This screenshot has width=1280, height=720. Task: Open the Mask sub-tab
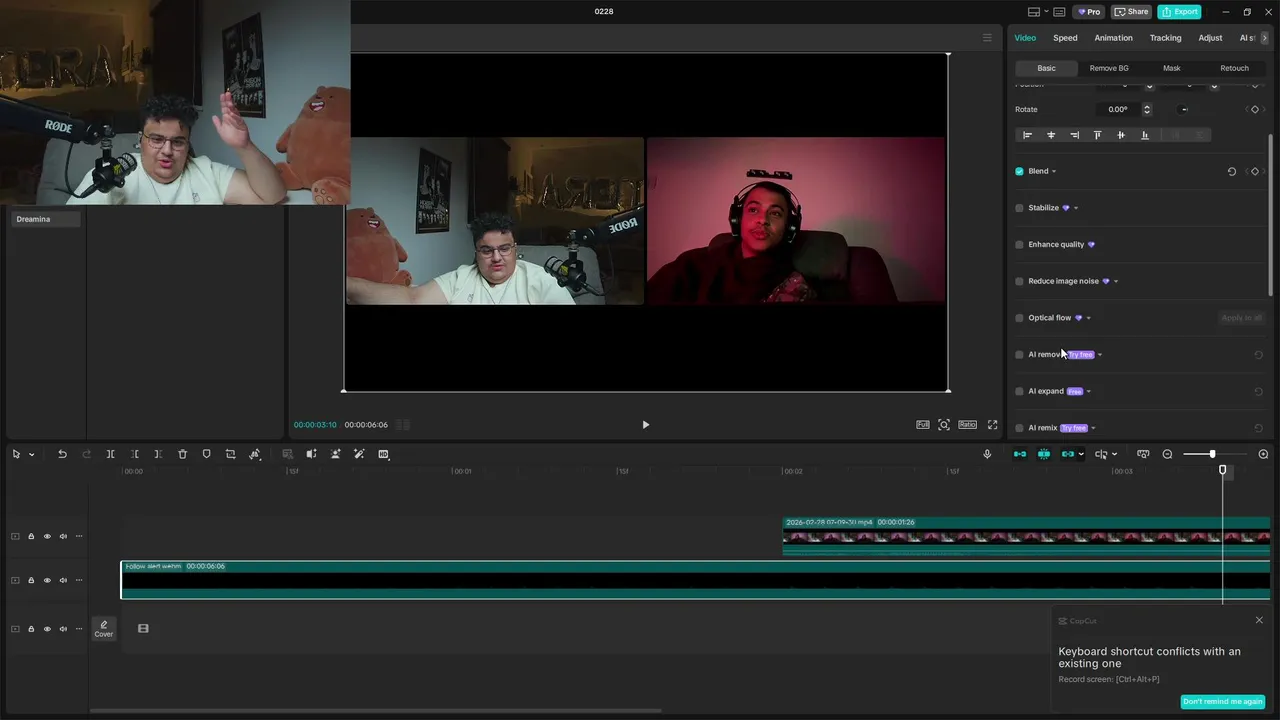(x=1171, y=68)
